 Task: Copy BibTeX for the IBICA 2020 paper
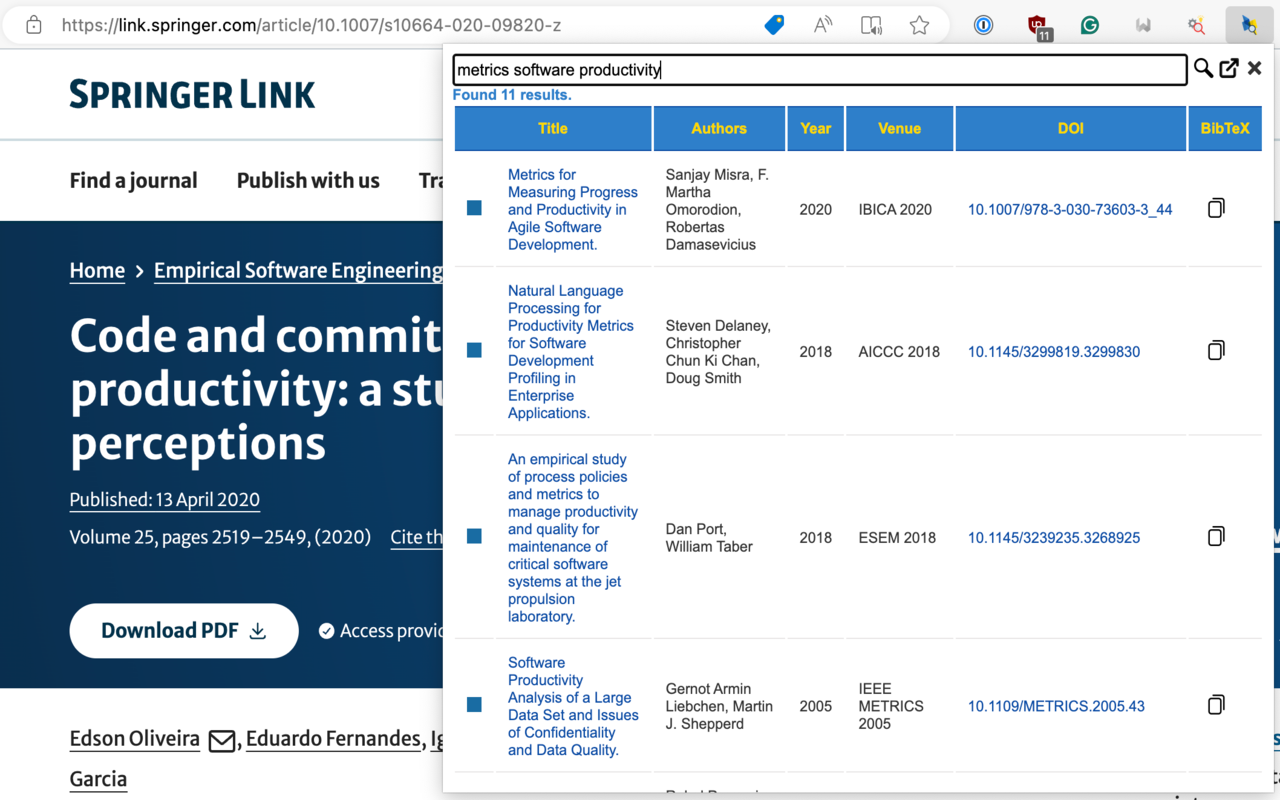coord(1216,208)
